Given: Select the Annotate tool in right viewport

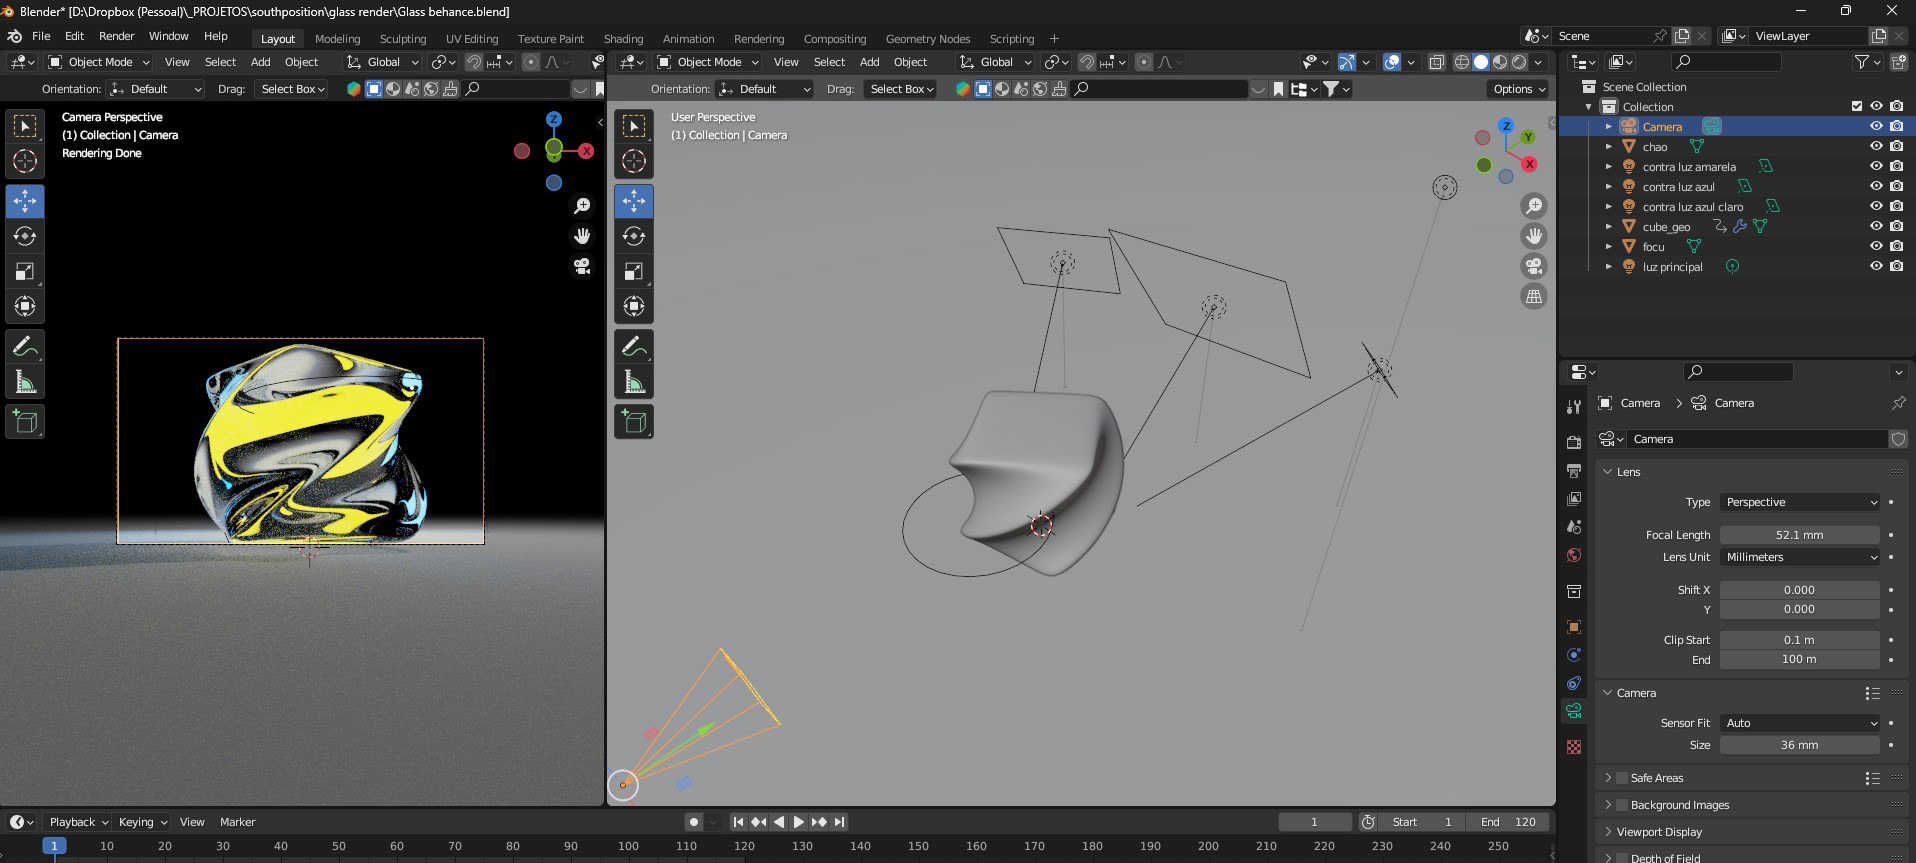Looking at the screenshot, I should (634, 346).
